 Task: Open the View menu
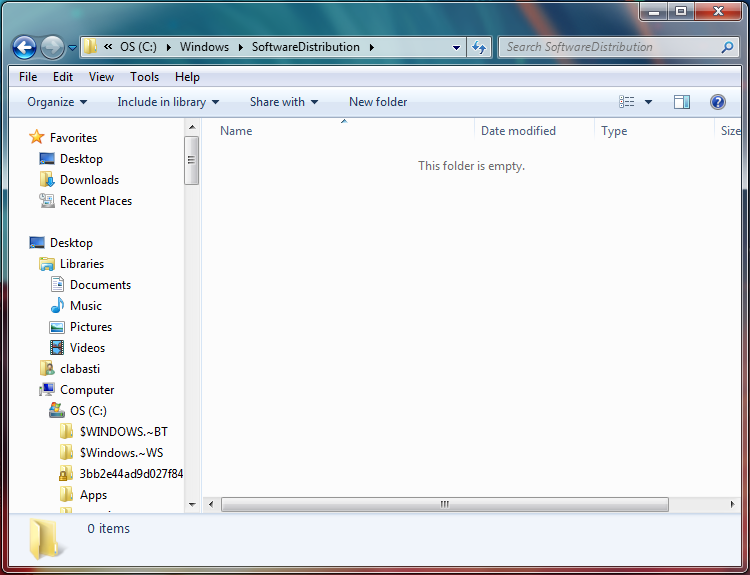(101, 77)
